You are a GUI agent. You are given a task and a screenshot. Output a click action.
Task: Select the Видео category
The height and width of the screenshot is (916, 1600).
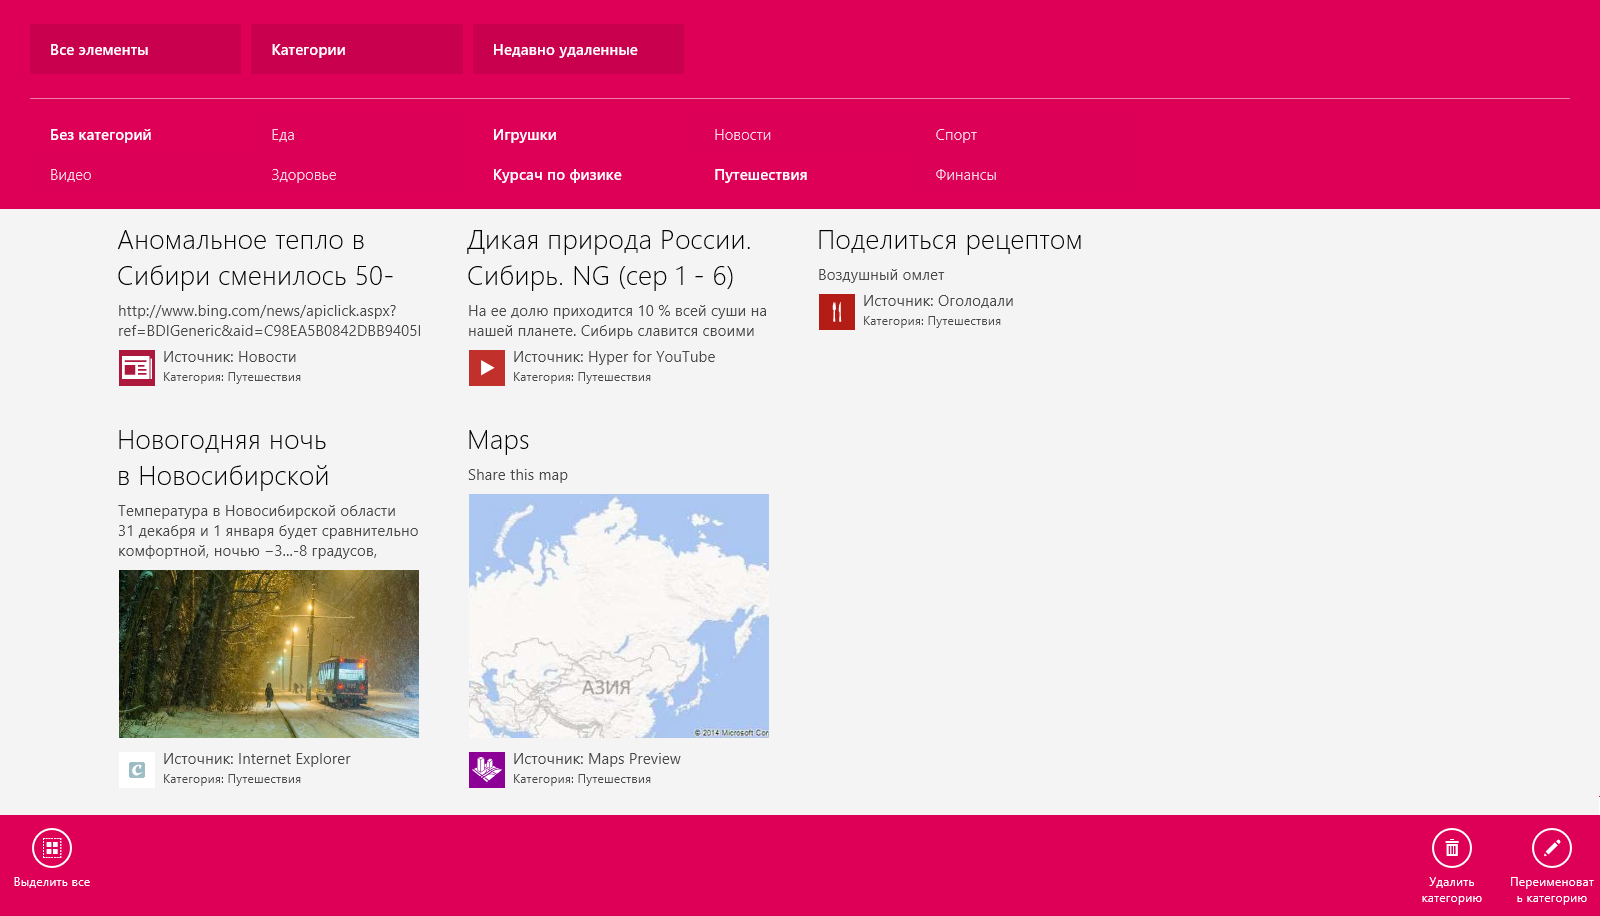(71, 175)
